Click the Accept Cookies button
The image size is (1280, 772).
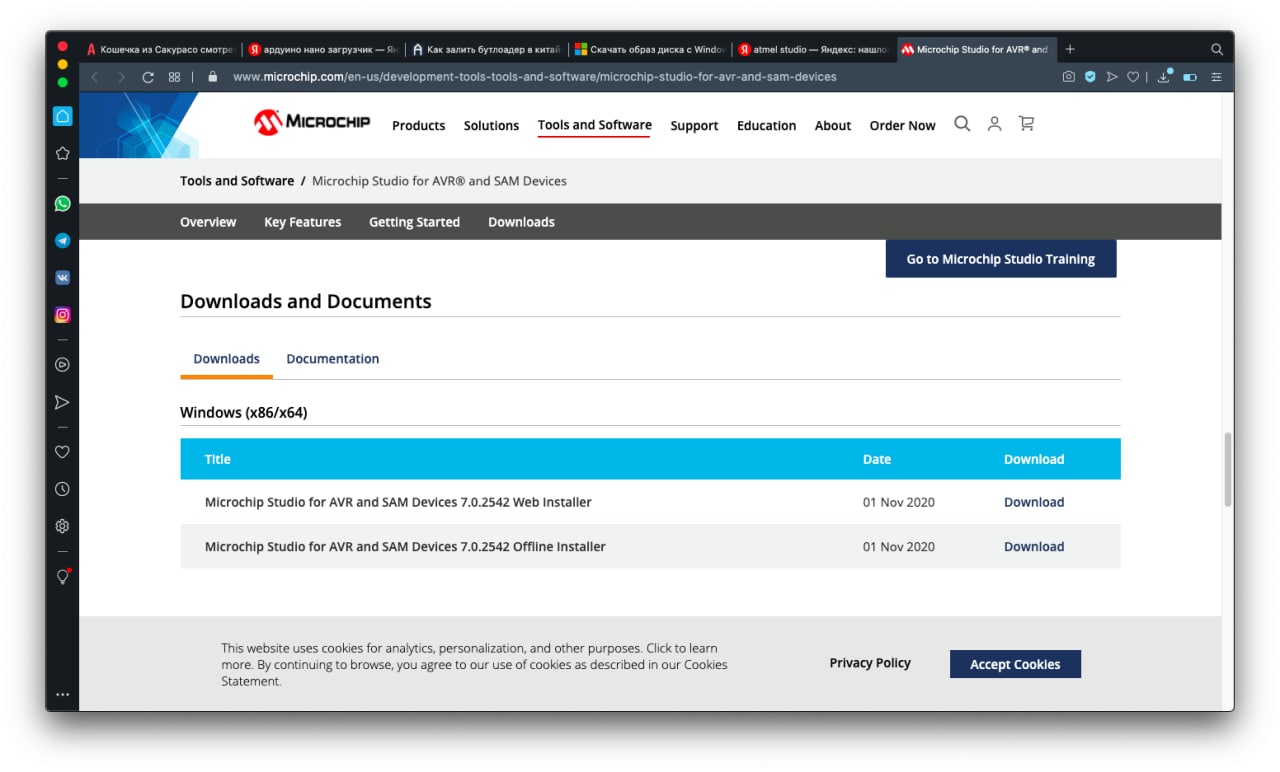(x=1015, y=664)
